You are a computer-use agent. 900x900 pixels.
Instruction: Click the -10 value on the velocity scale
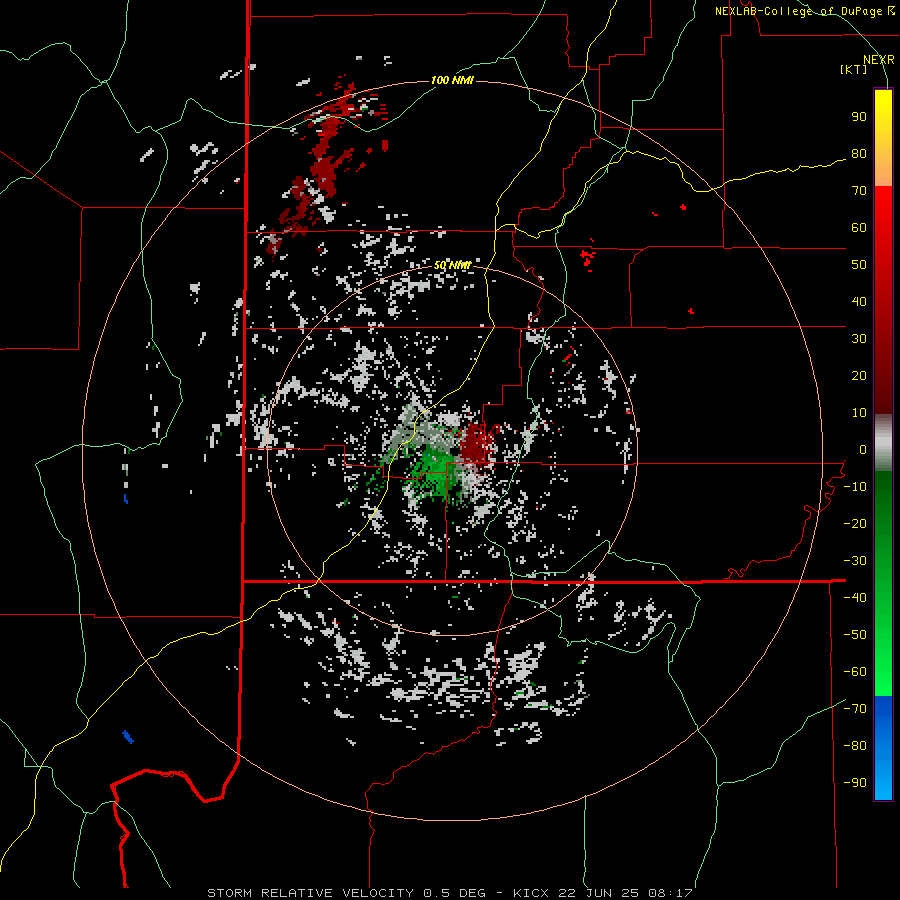click(855, 487)
